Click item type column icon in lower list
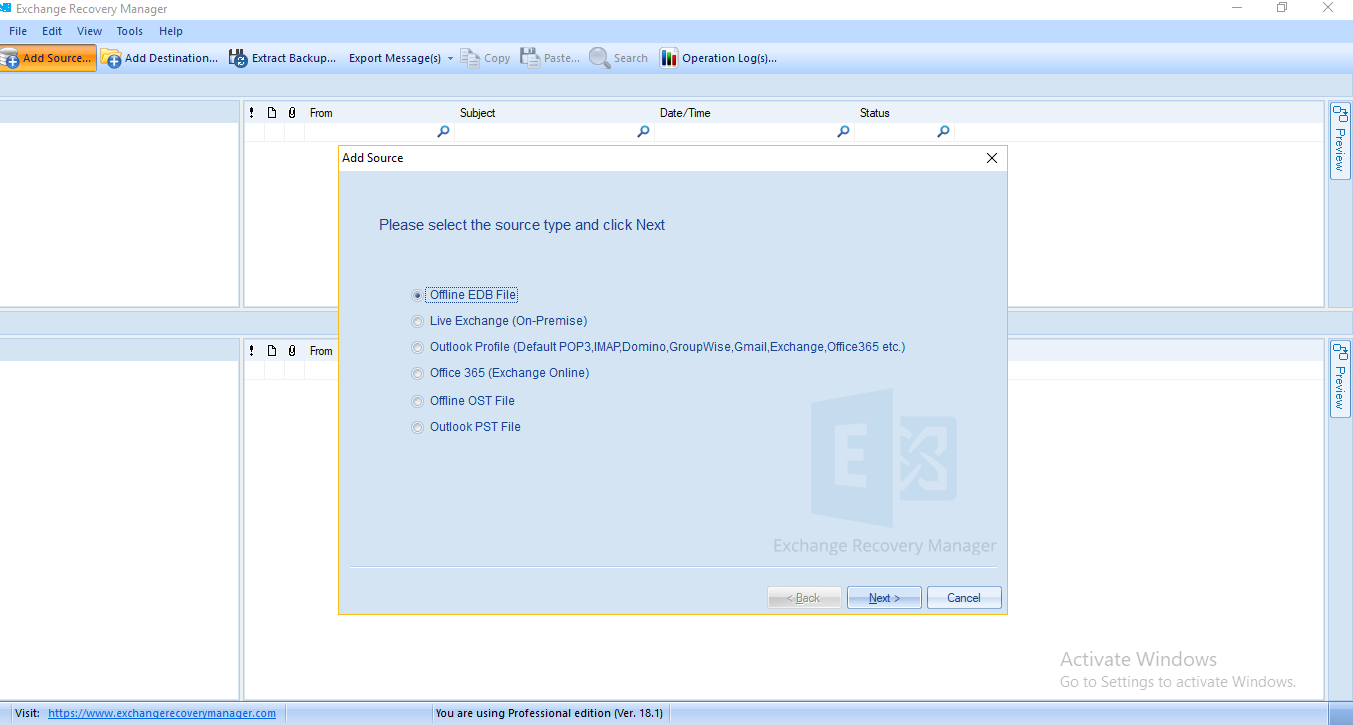Viewport: 1353px width, 725px height. 272,351
